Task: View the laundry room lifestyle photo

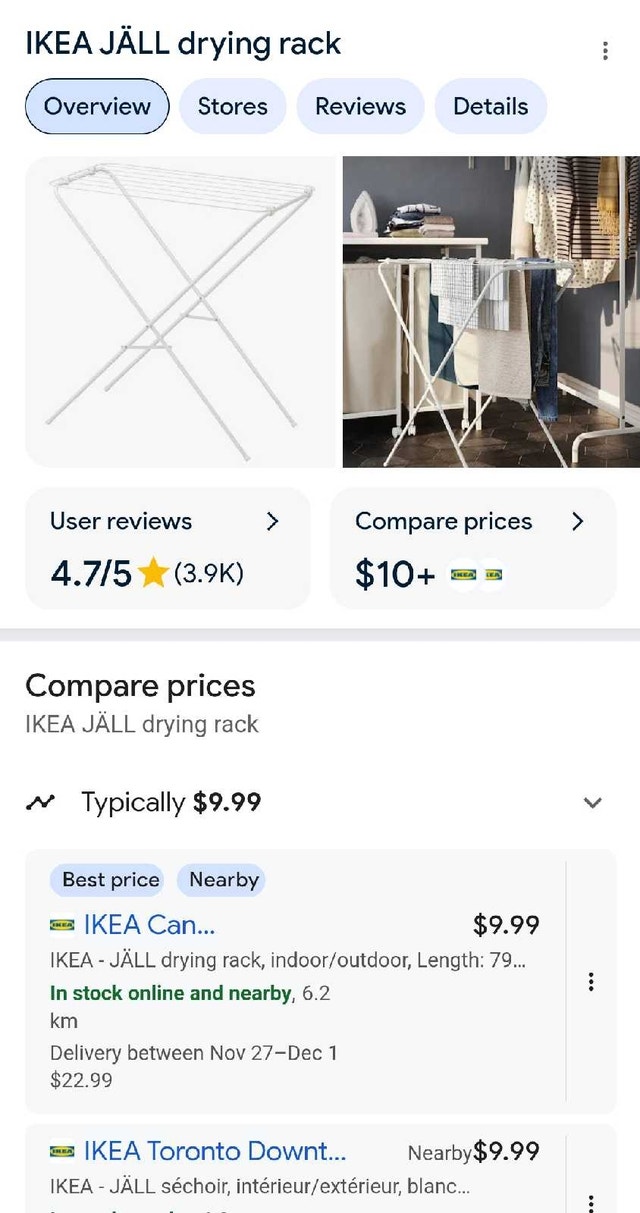Action: click(x=491, y=311)
